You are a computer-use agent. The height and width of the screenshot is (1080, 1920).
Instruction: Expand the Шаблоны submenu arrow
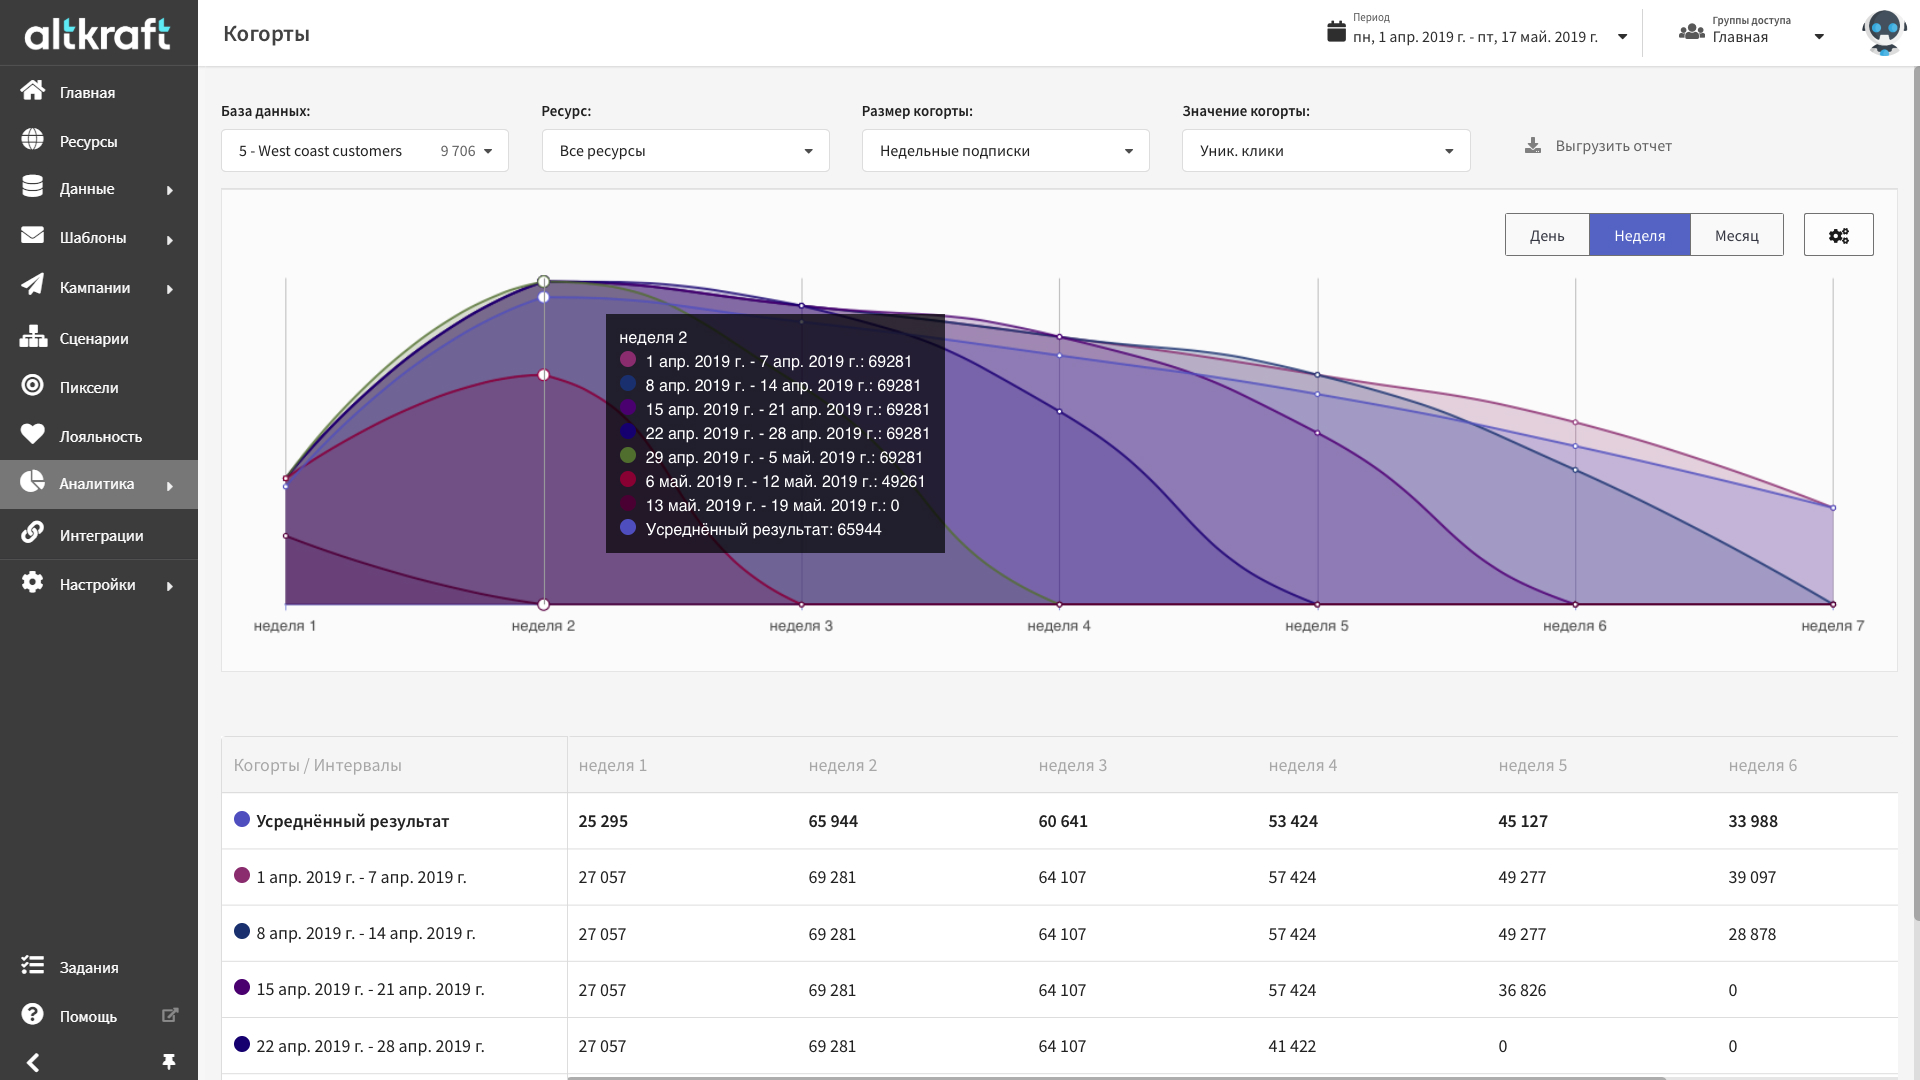tap(170, 240)
